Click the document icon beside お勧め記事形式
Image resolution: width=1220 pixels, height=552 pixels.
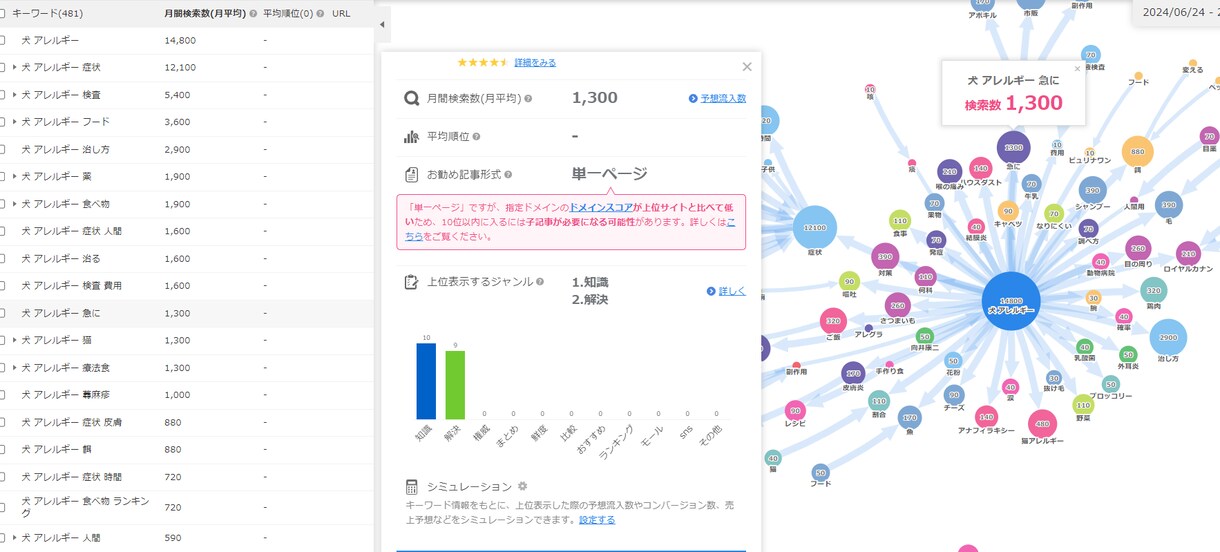(x=411, y=175)
